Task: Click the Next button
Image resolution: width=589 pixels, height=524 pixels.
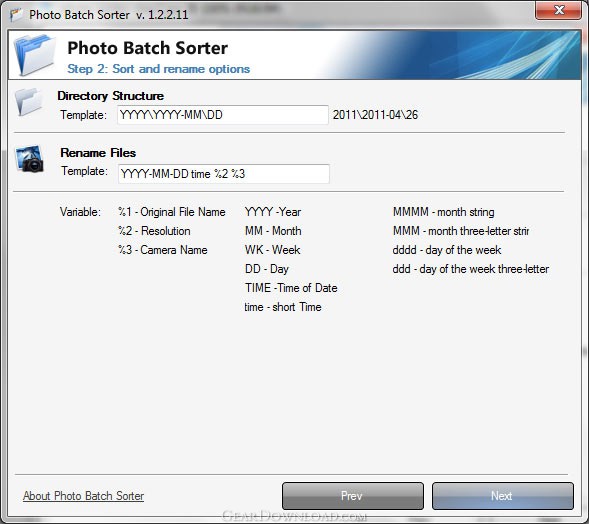Action: tap(503, 496)
